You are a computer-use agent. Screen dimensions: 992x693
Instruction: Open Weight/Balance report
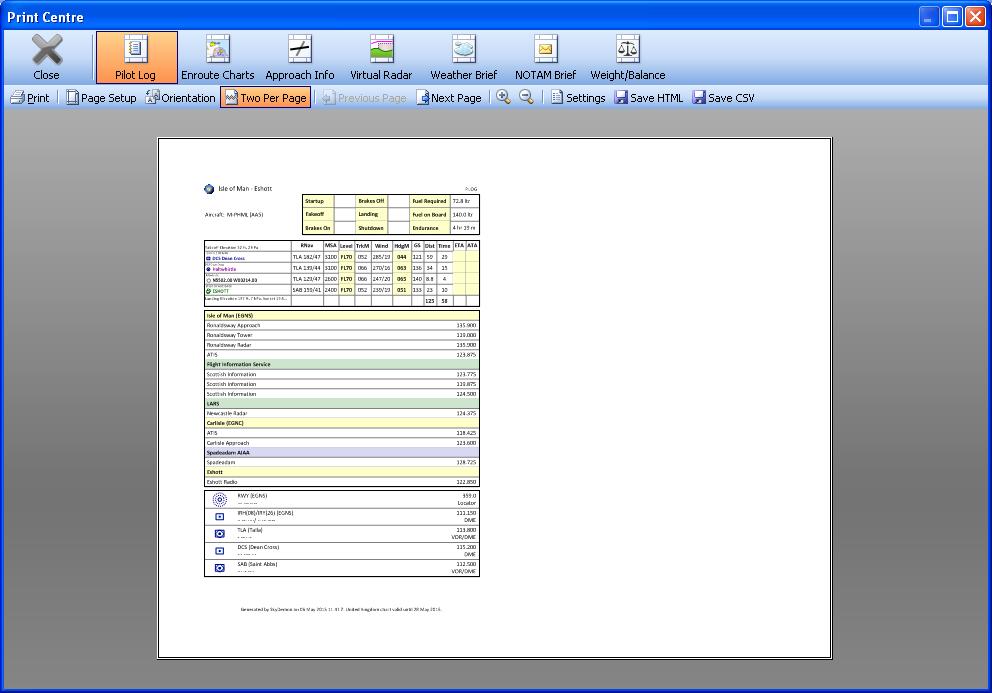[627, 57]
